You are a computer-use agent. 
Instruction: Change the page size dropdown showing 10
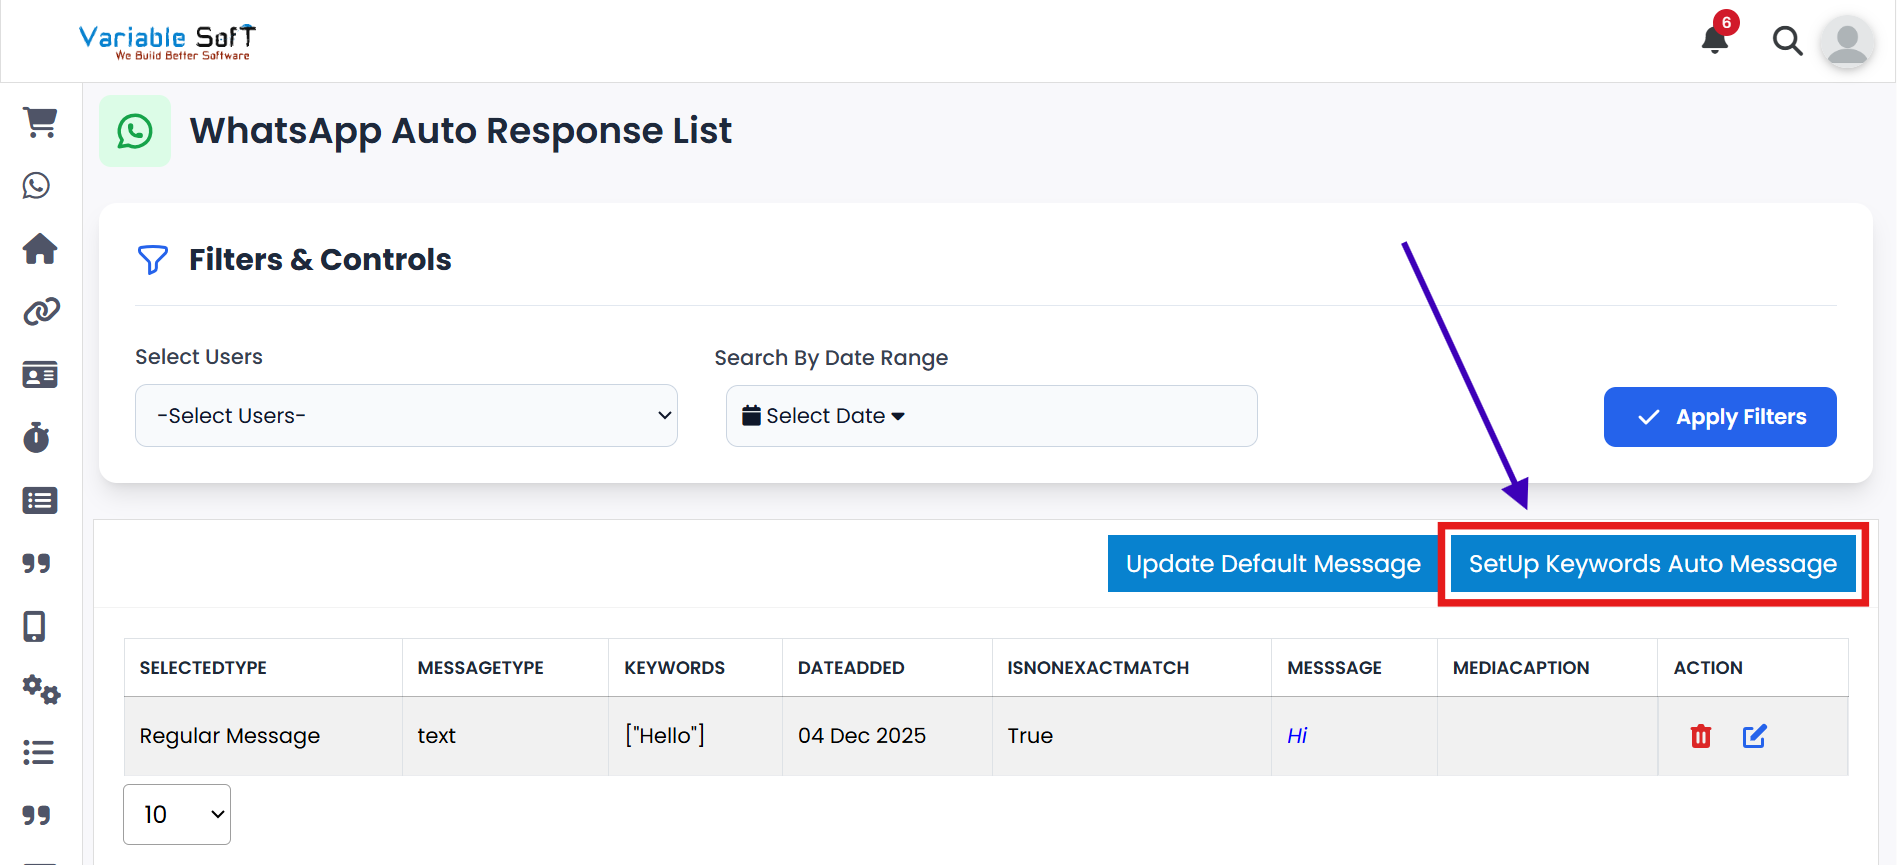click(x=177, y=815)
